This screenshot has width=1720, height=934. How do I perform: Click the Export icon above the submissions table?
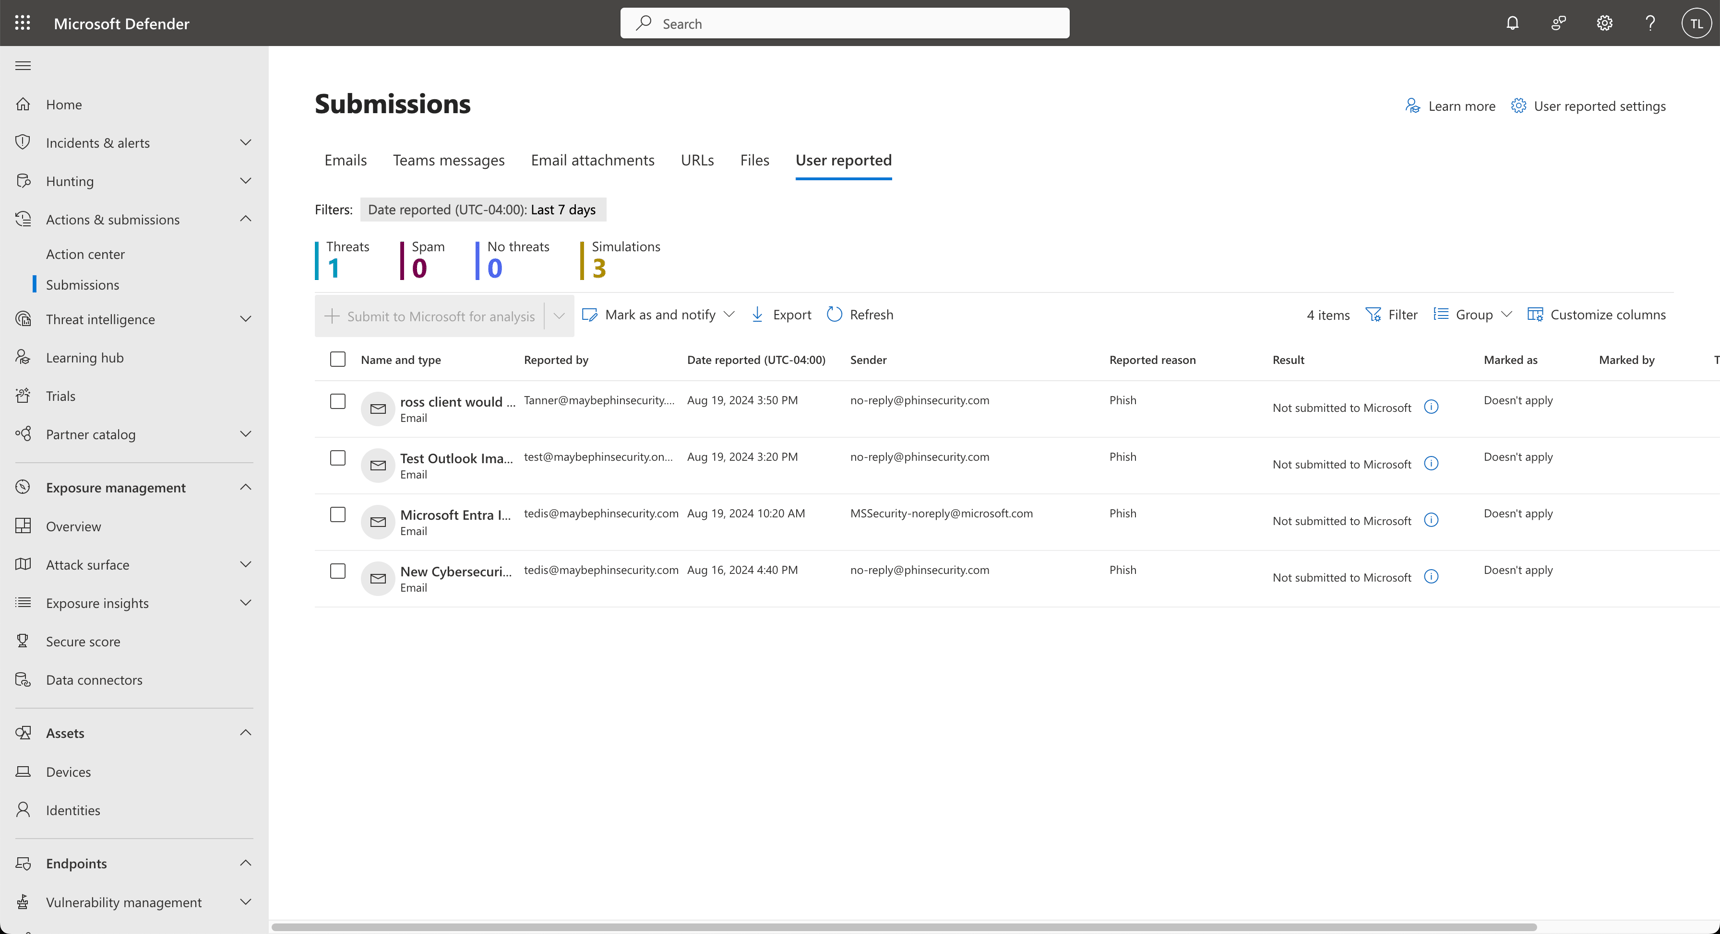760,314
